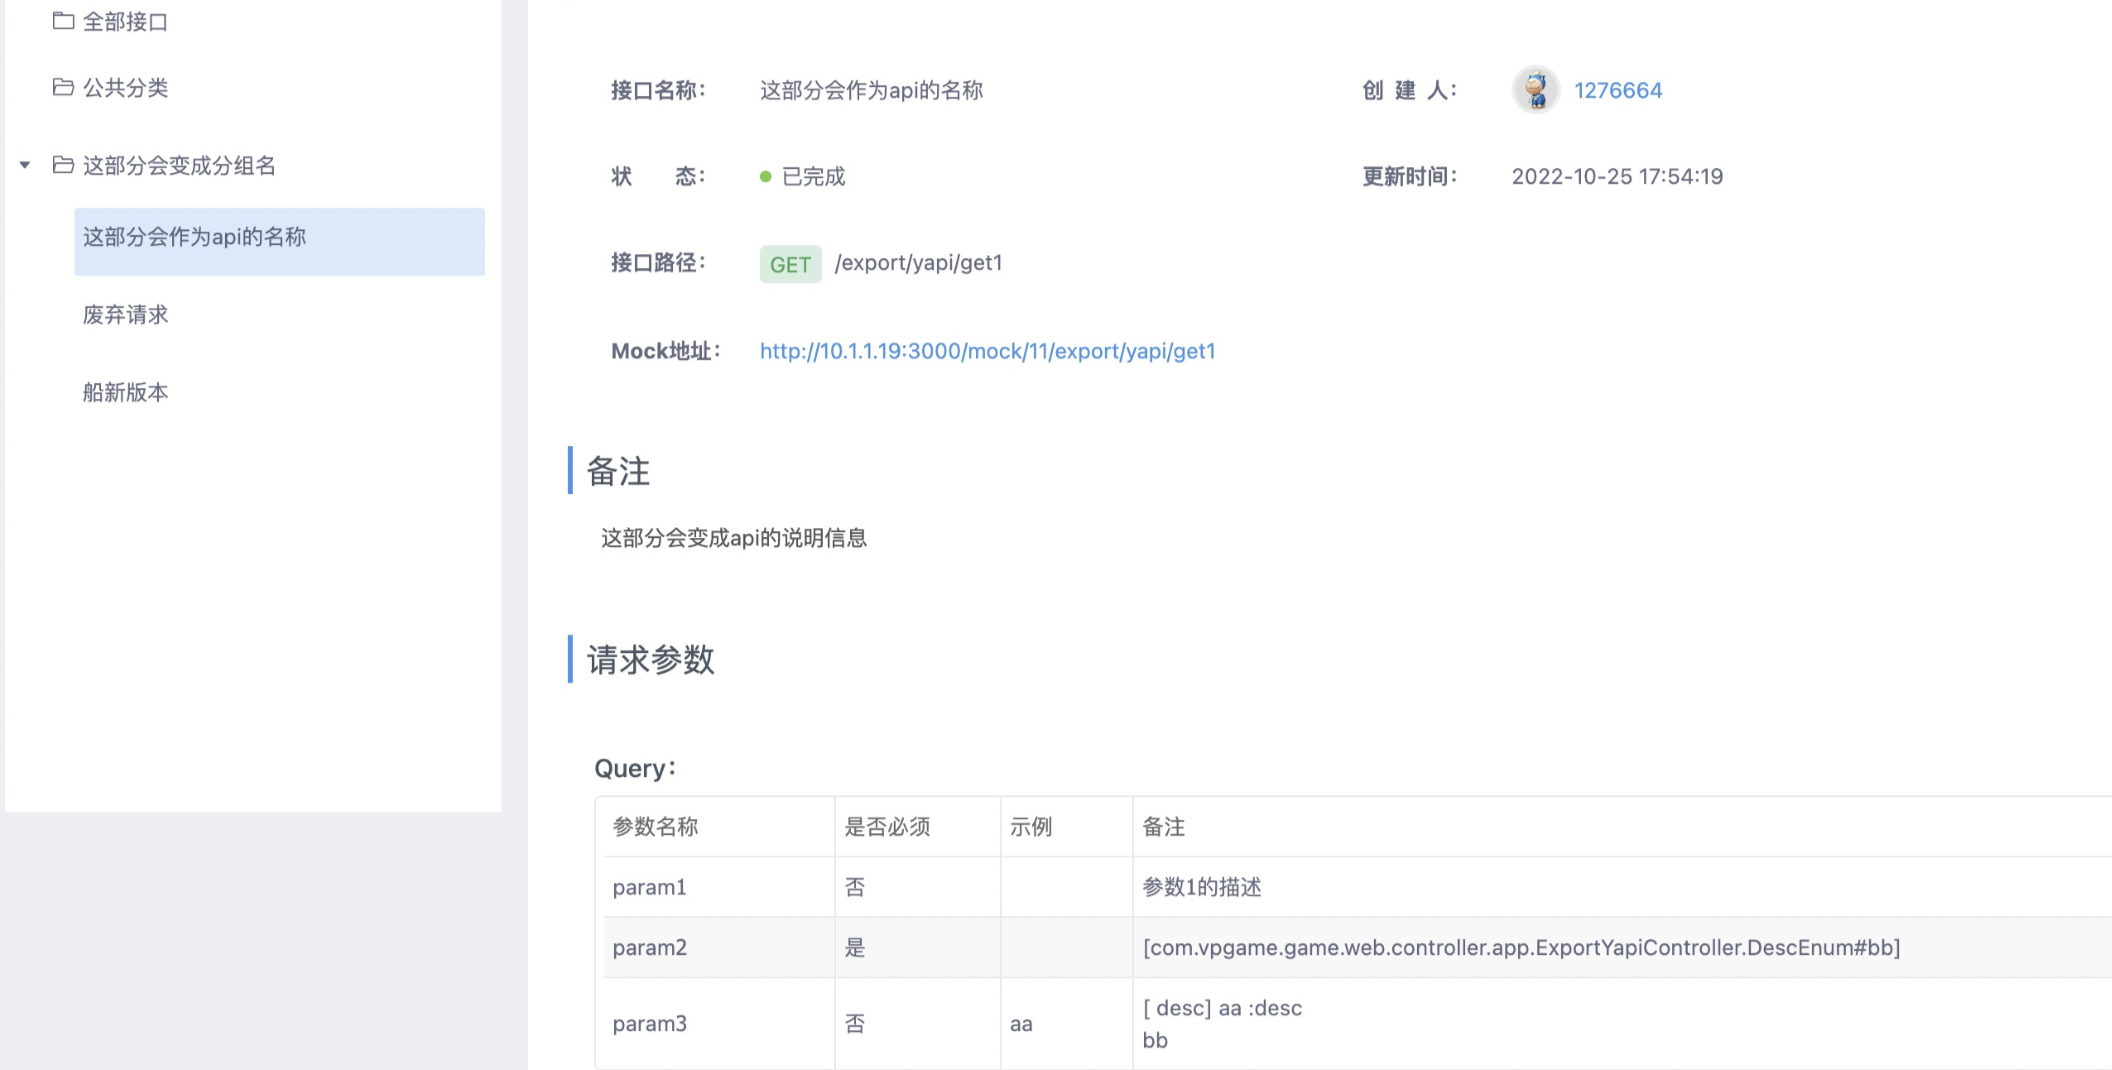Click folder icon of 这部分会变成分组名

coord(63,166)
